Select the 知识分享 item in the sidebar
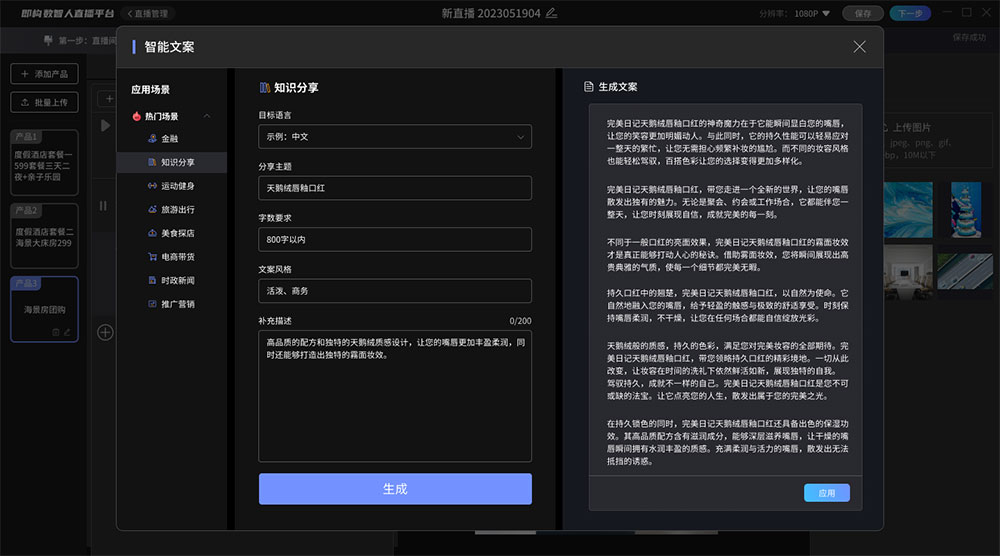Image resolution: width=1000 pixels, height=556 pixels. point(177,162)
